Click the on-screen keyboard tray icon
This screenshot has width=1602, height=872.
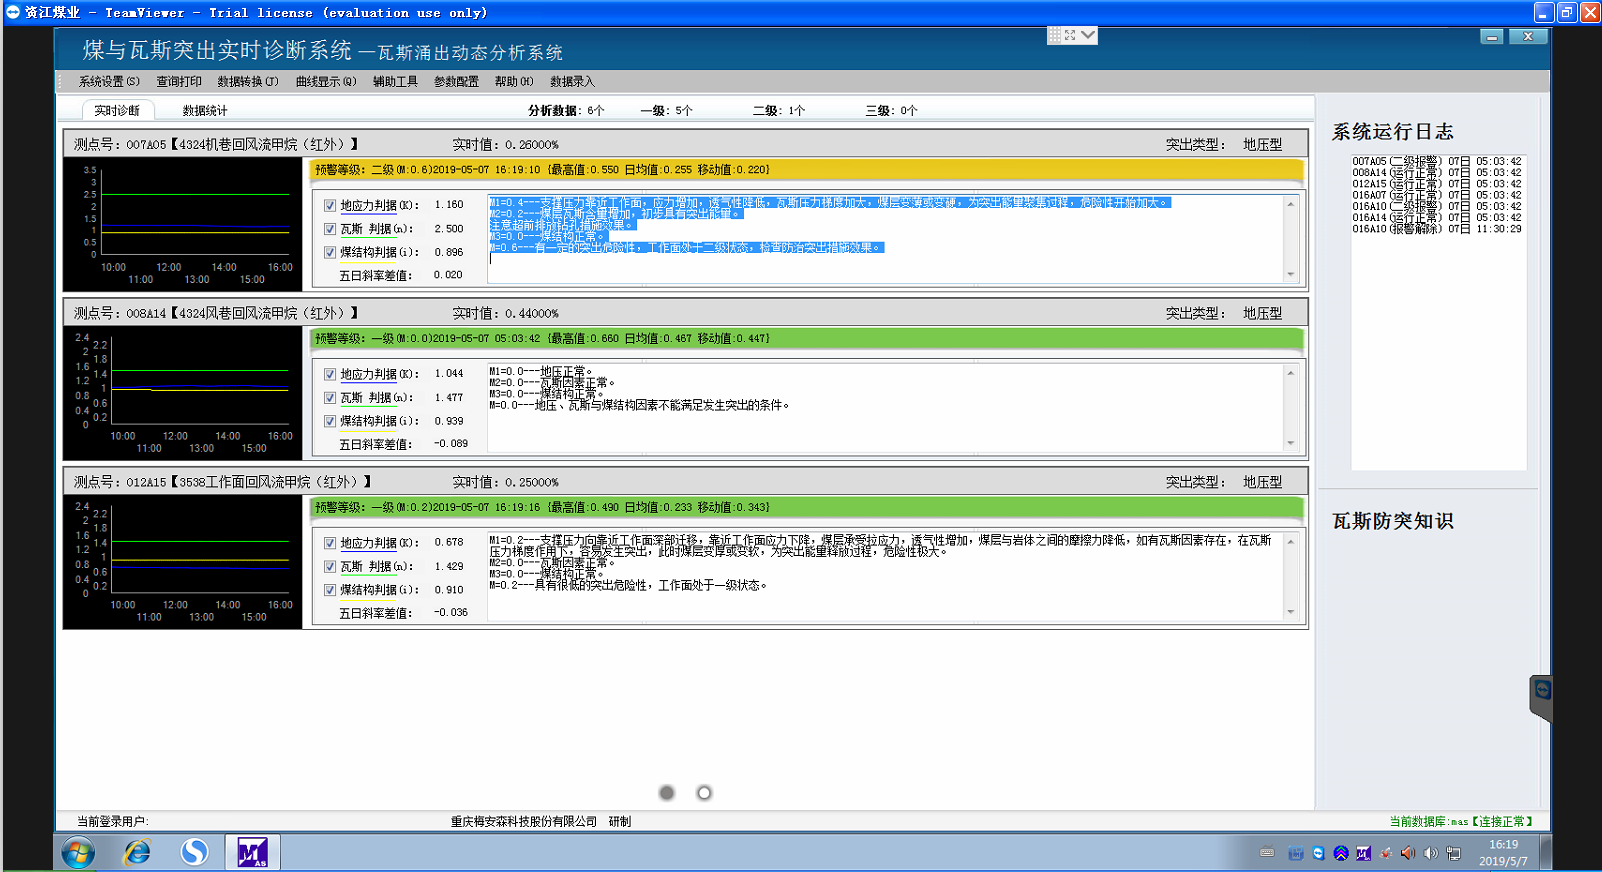pyautogui.click(x=1267, y=853)
